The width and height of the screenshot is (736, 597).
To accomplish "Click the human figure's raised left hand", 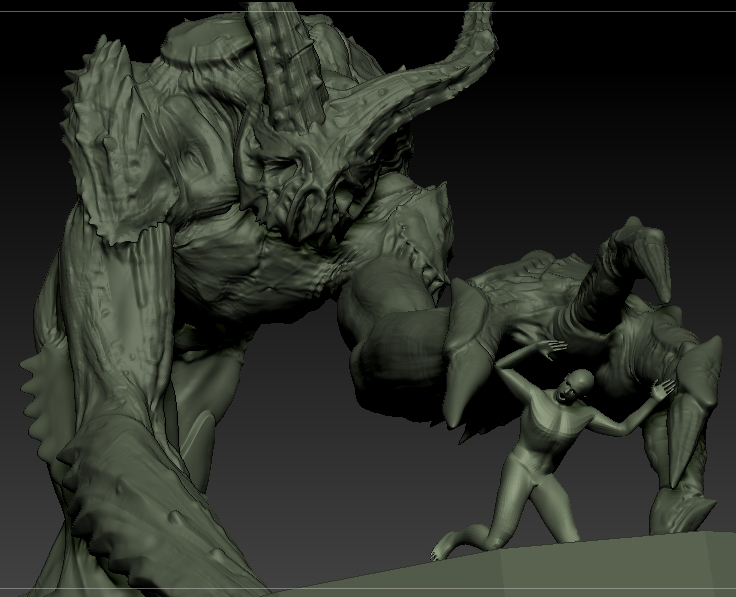I will point(663,390).
